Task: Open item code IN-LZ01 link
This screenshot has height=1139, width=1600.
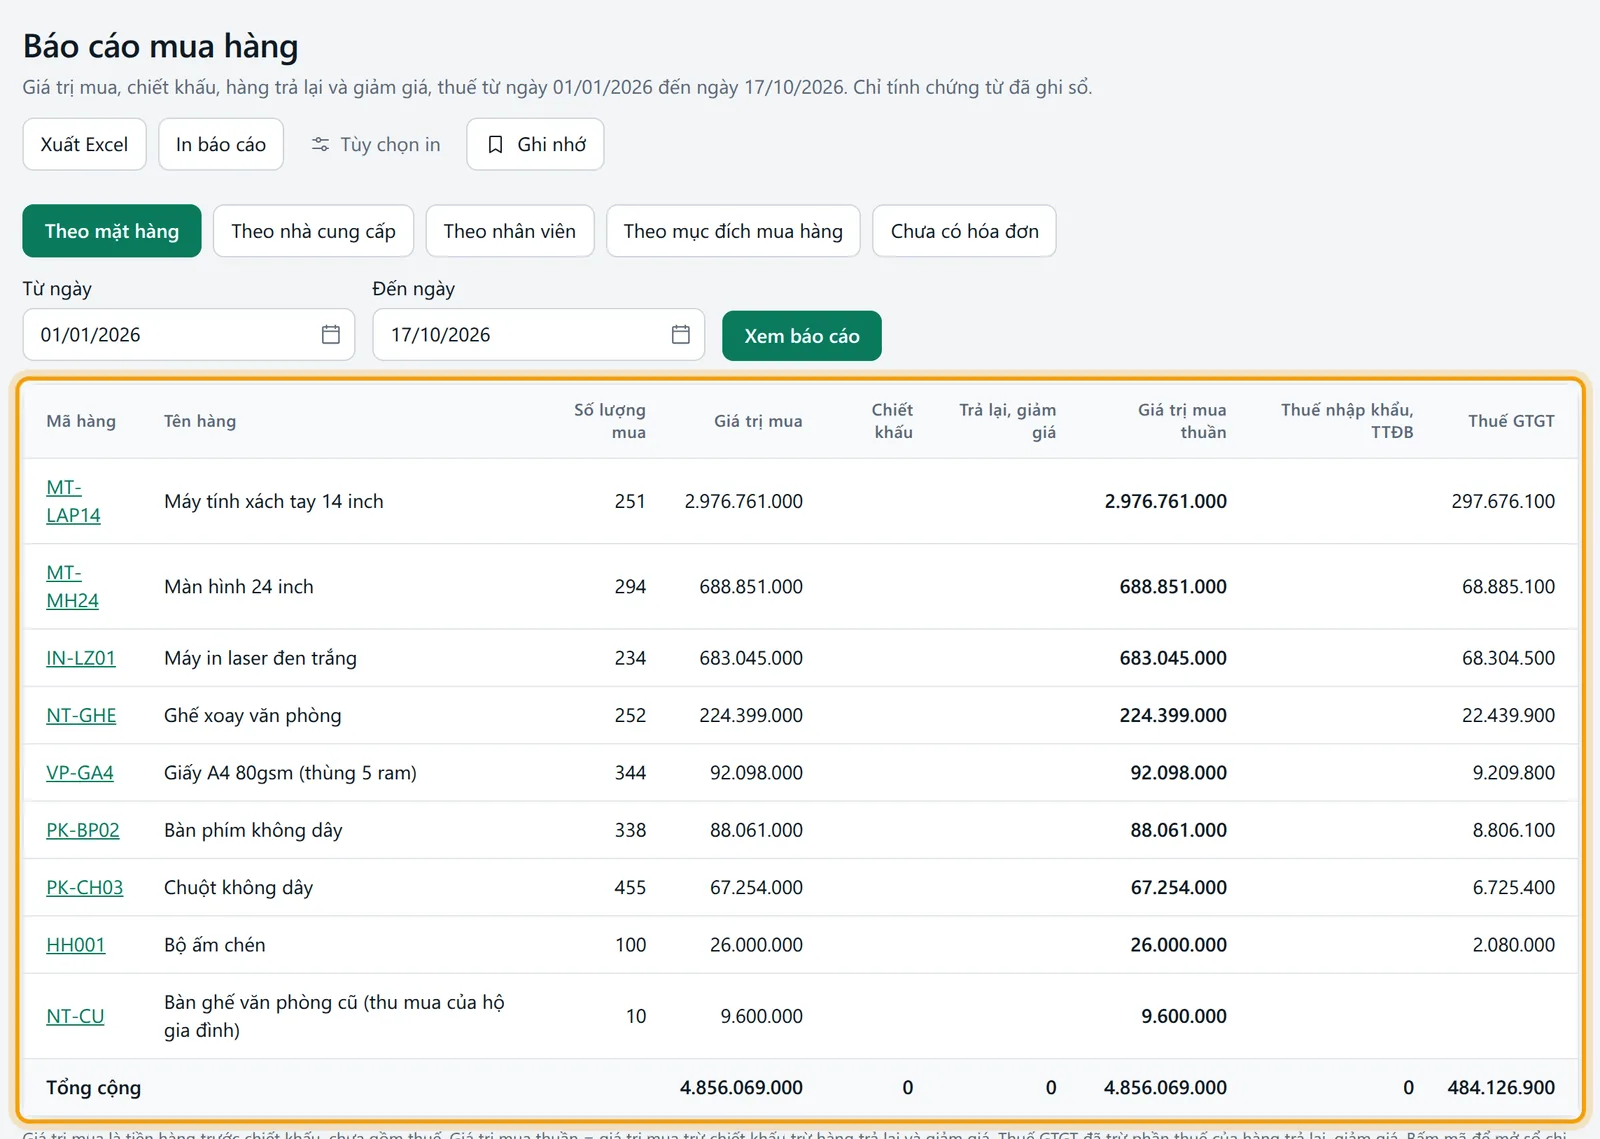Action: (x=81, y=658)
